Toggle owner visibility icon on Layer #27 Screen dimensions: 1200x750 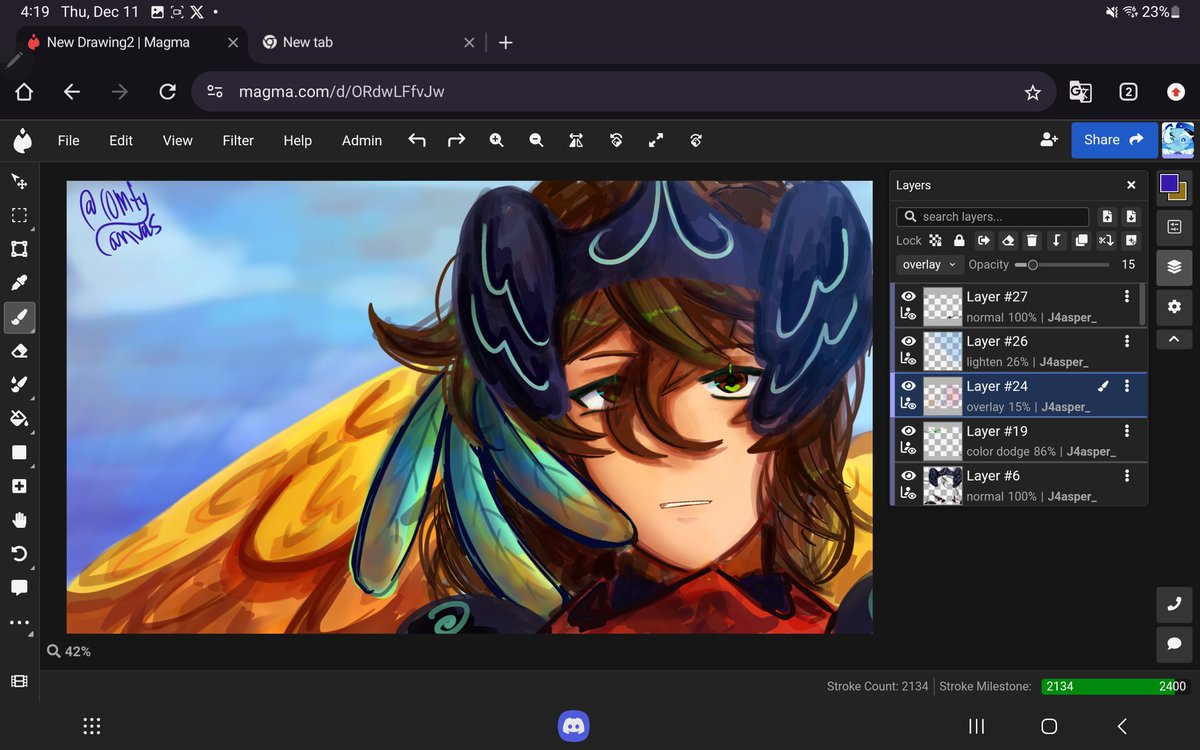(908, 315)
